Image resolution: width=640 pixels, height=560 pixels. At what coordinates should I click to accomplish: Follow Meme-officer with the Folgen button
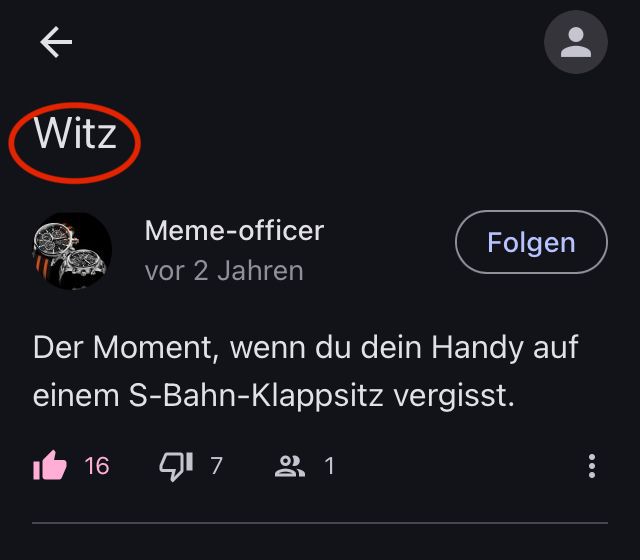(x=531, y=242)
